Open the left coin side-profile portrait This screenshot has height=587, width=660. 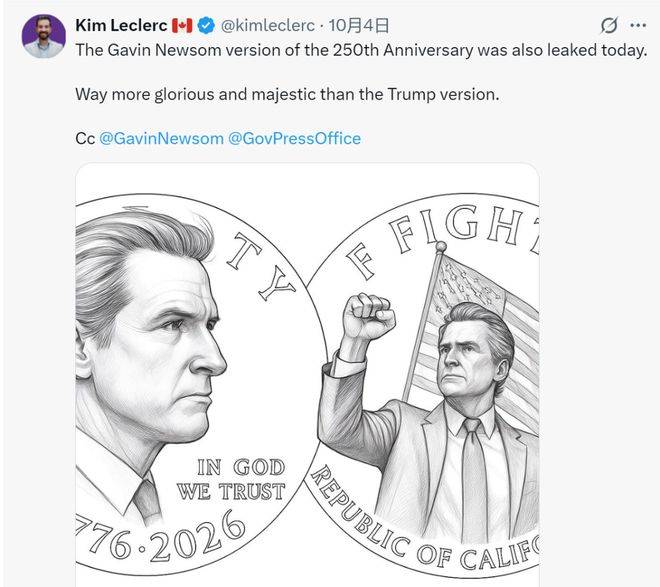(x=160, y=340)
